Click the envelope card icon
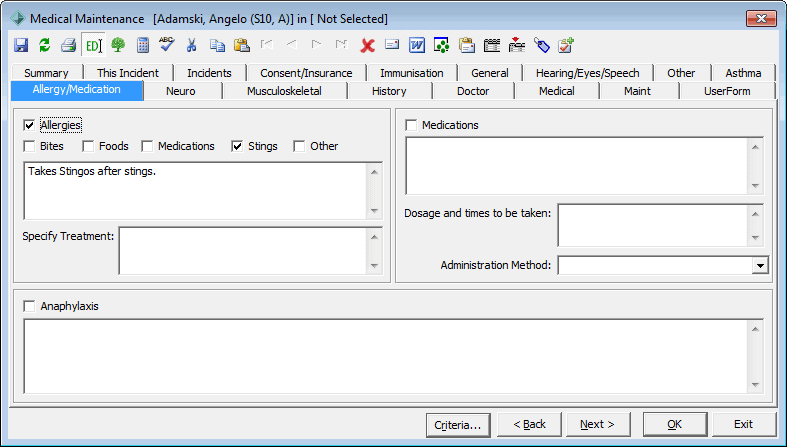Screen dimensions: 787x447 (392, 45)
